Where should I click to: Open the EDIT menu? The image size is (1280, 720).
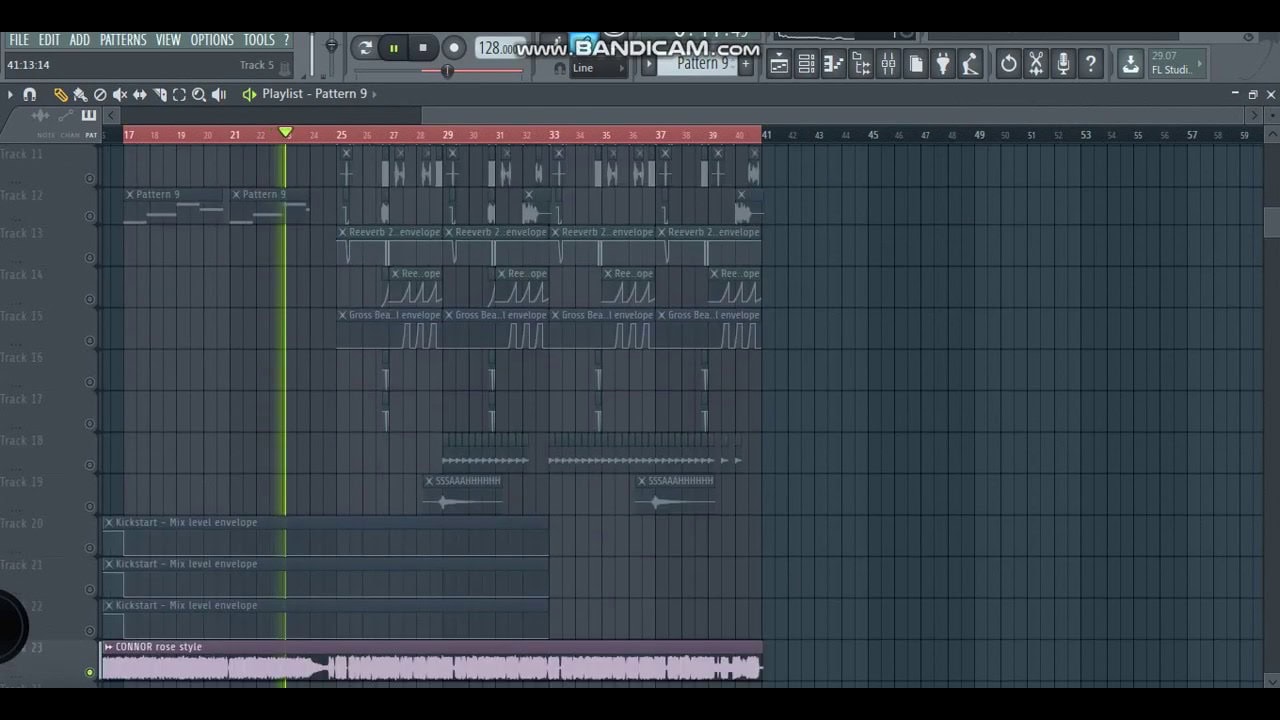click(49, 40)
